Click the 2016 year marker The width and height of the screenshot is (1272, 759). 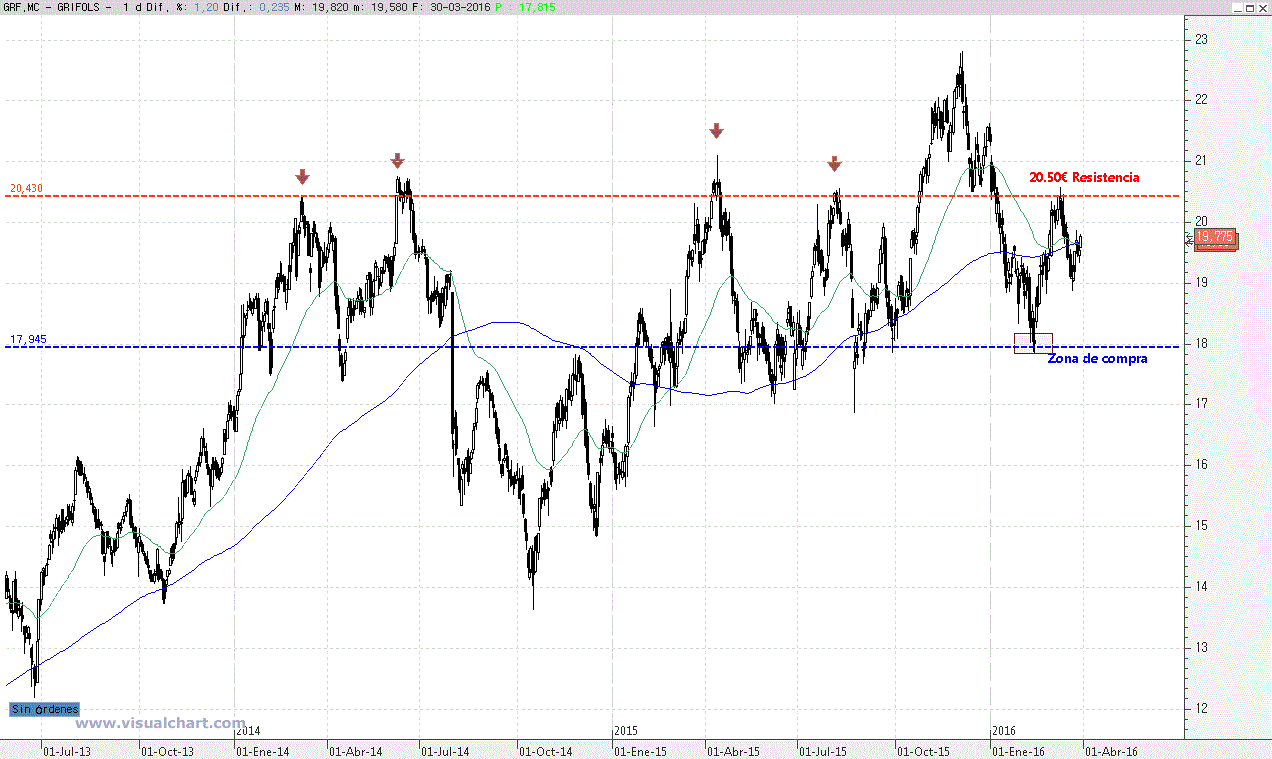[1002, 731]
